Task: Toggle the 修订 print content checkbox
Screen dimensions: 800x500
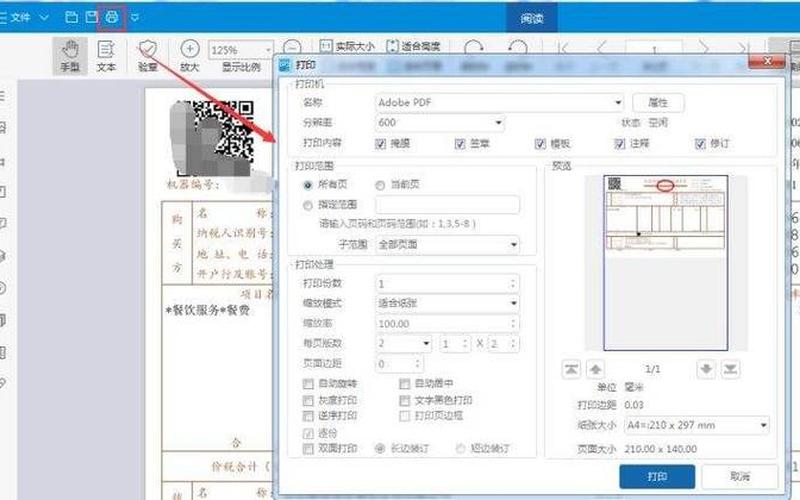Action: 700,144
